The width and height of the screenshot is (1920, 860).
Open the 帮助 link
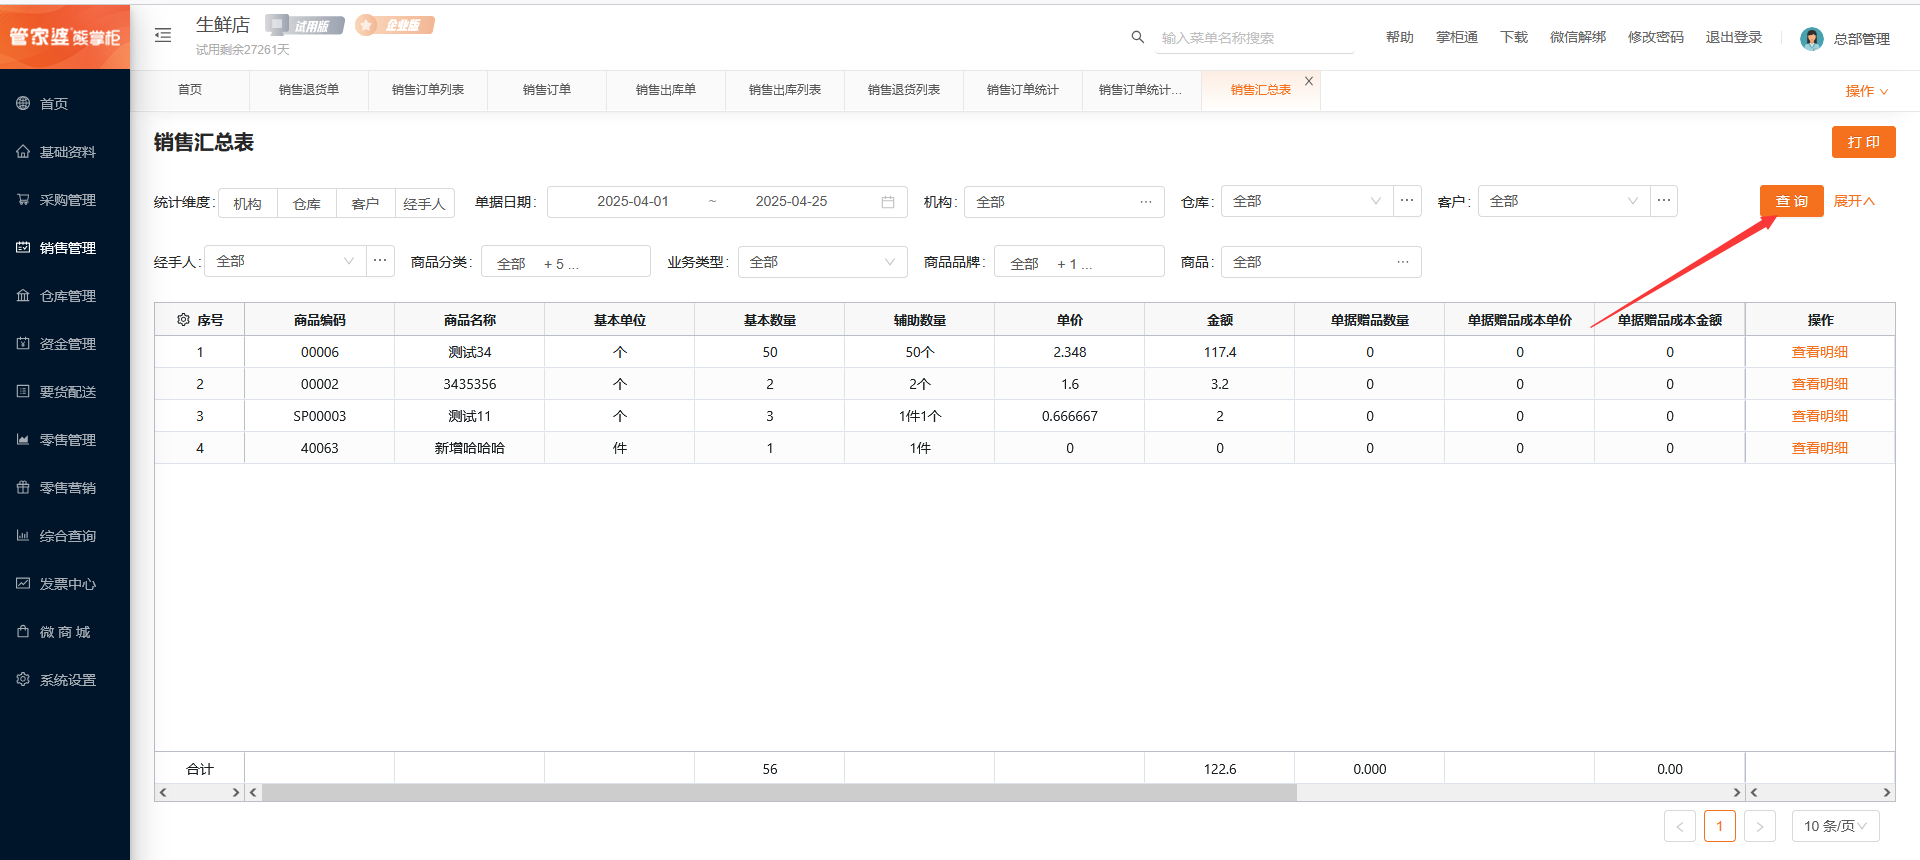1400,37
